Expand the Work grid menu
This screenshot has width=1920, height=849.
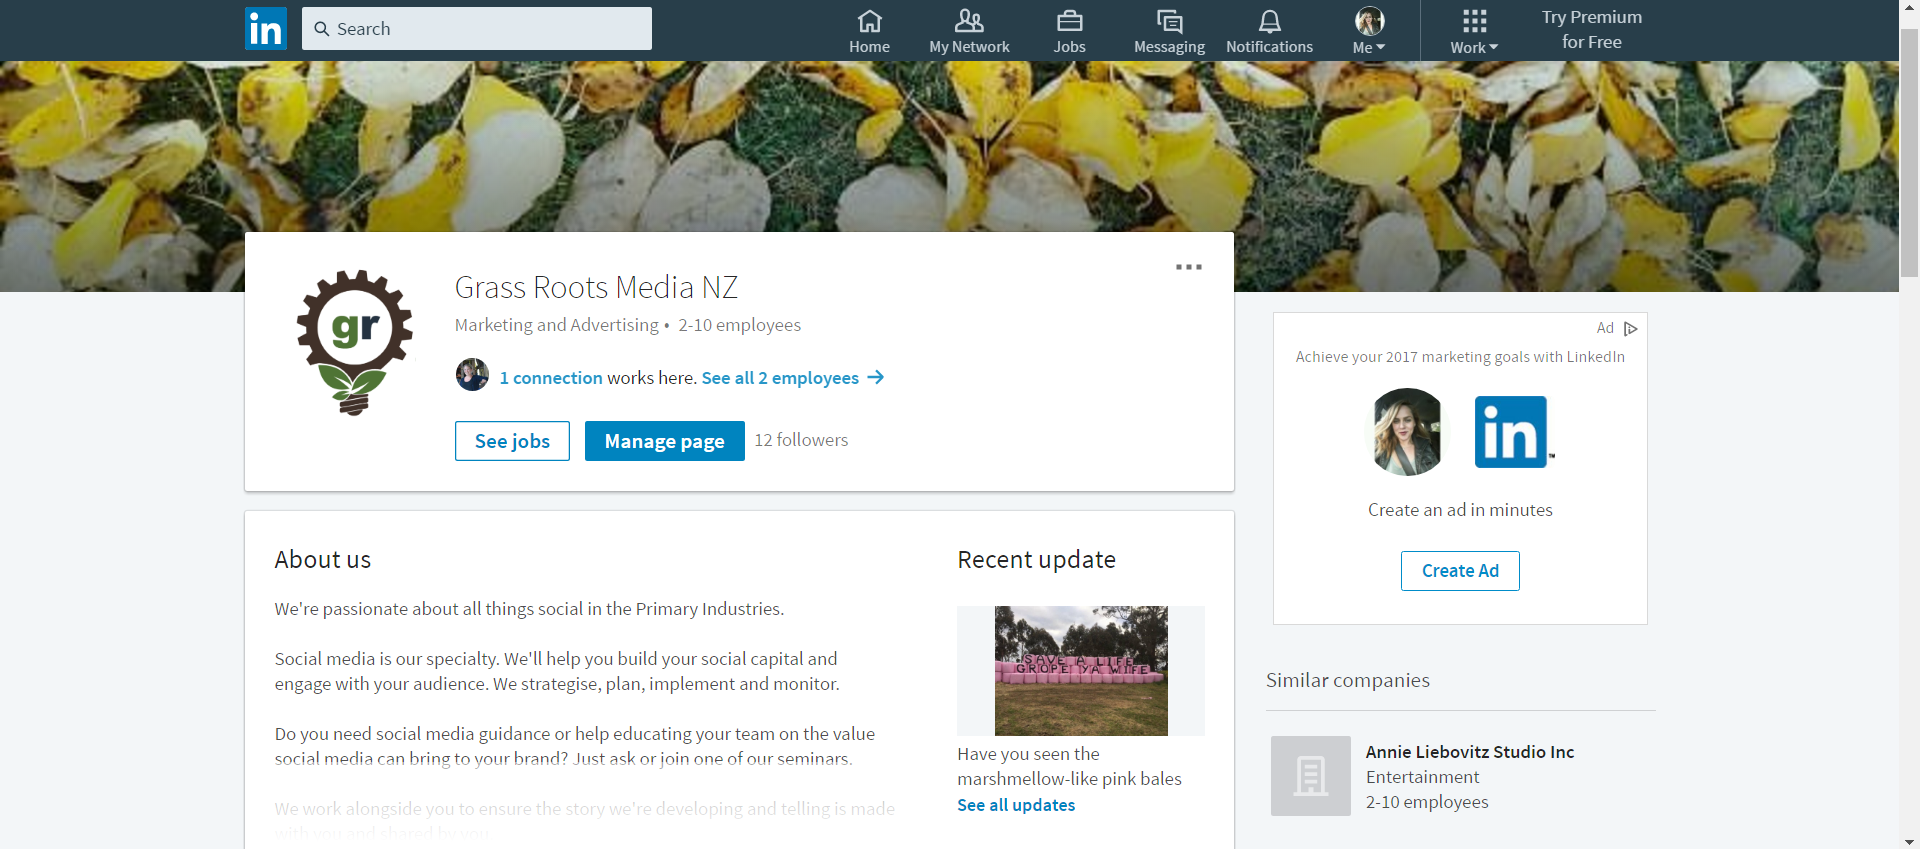point(1474,31)
